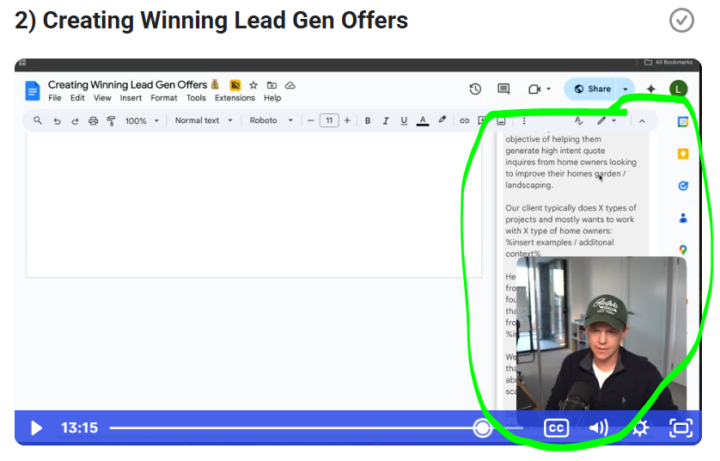This screenshot has width=720, height=461.
Task: Open Google Maps side panel icon
Action: pyautogui.click(x=683, y=250)
